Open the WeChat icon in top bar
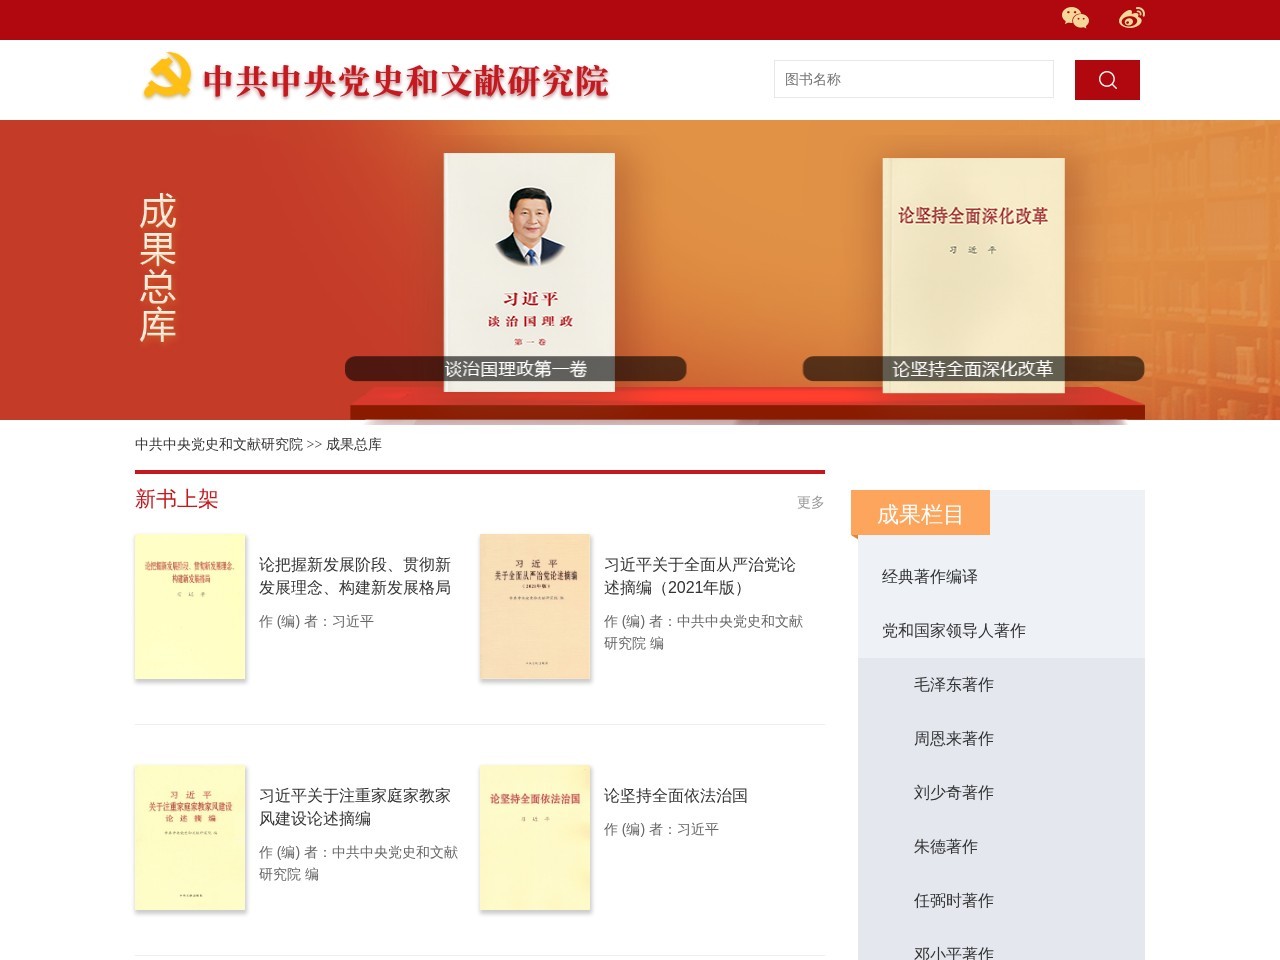Viewport: 1280px width, 960px height. pyautogui.click(x=1075, y=18)
